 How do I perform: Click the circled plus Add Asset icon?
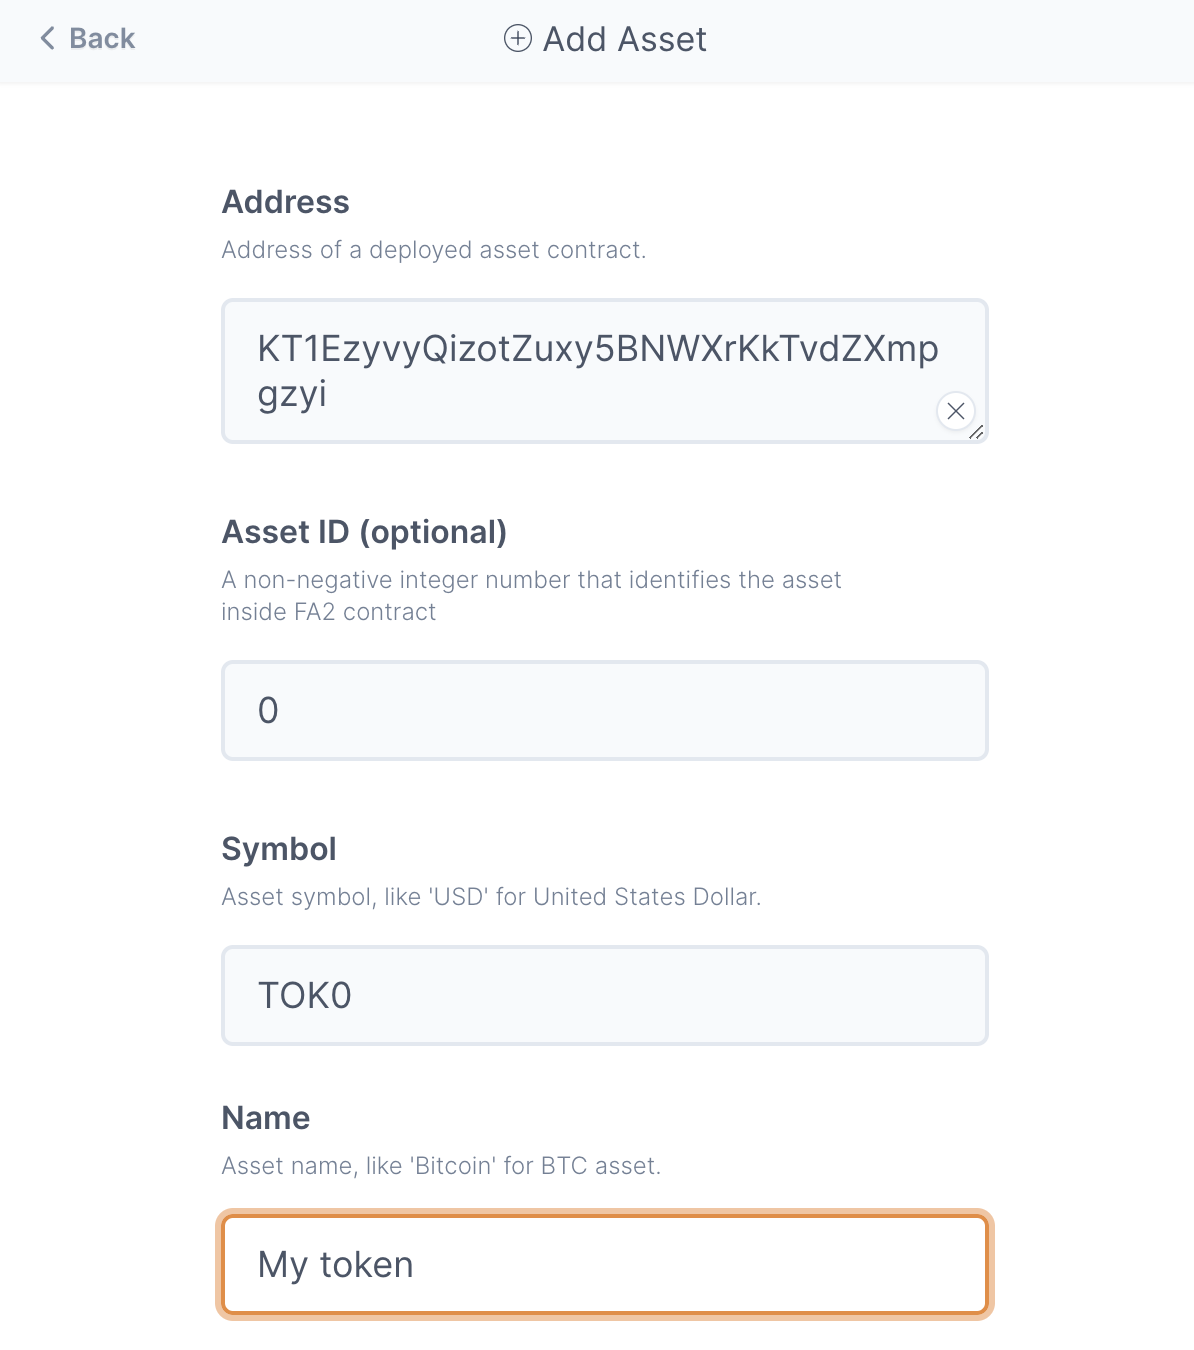[x=516, y=39]
